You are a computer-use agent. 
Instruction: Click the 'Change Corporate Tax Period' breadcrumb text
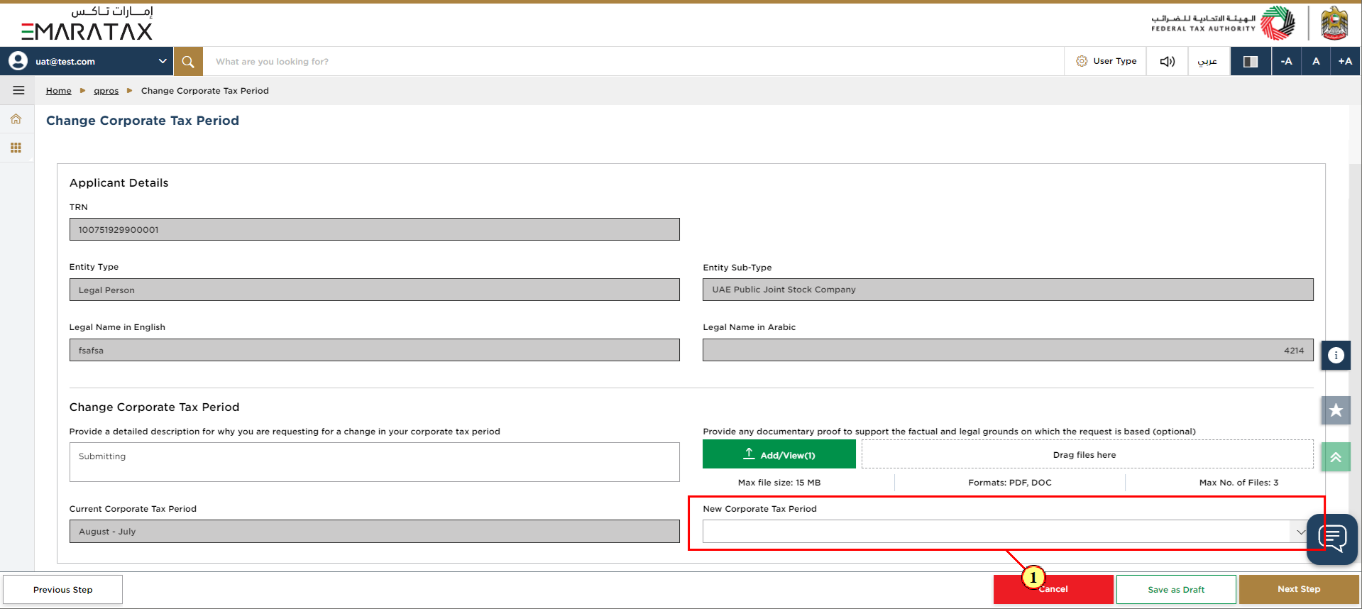(205, 91)
